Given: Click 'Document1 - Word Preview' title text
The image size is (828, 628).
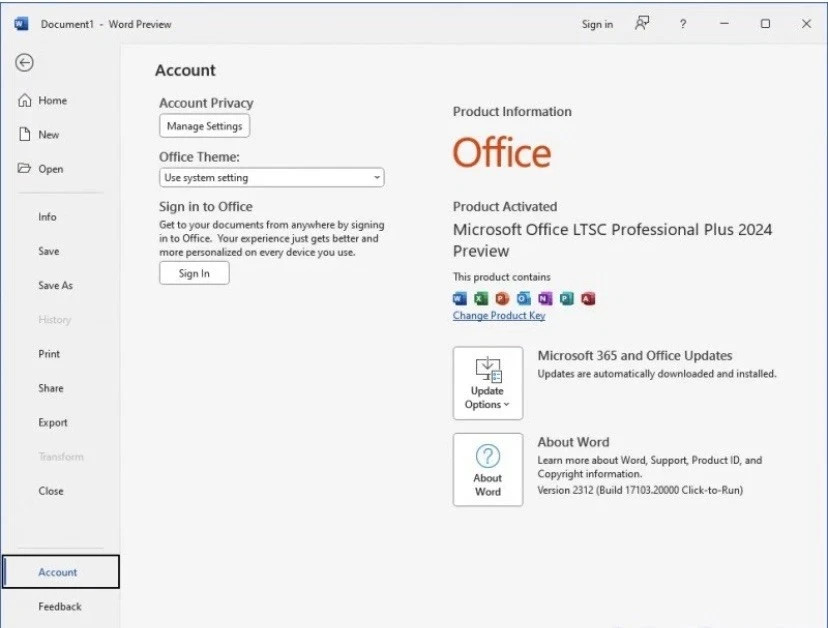Looking at the screenshot, I should (x=106, y=24).
